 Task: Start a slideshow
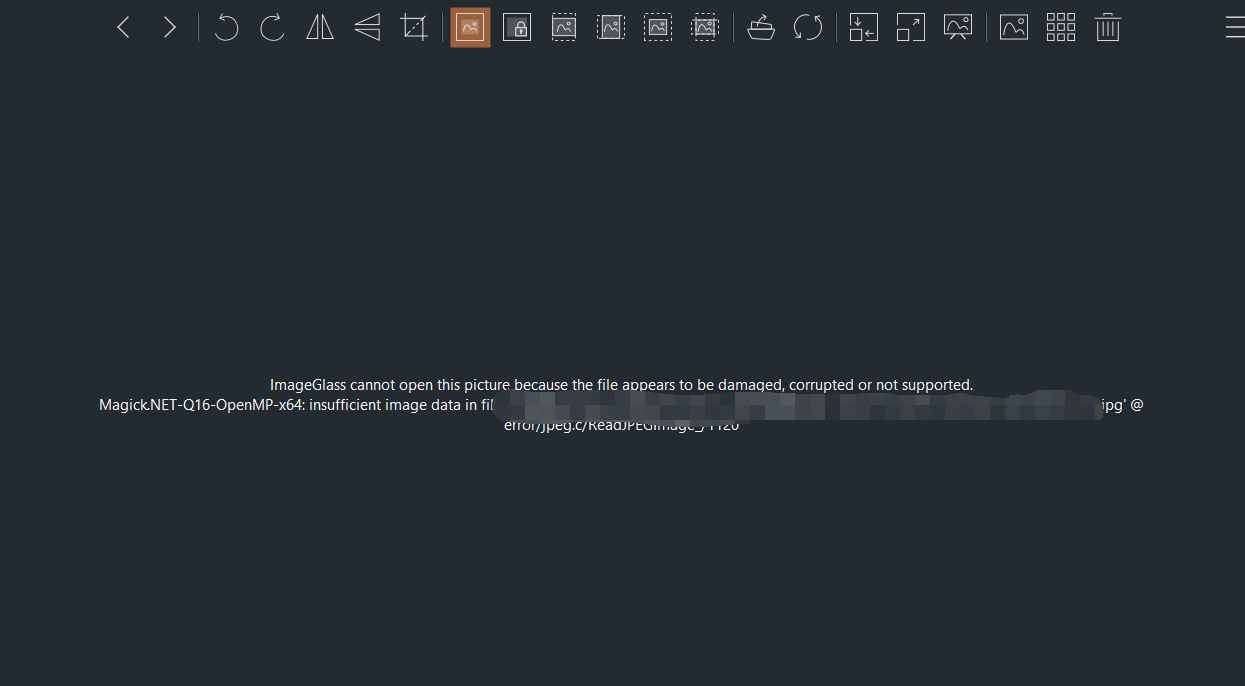point(957,27)
